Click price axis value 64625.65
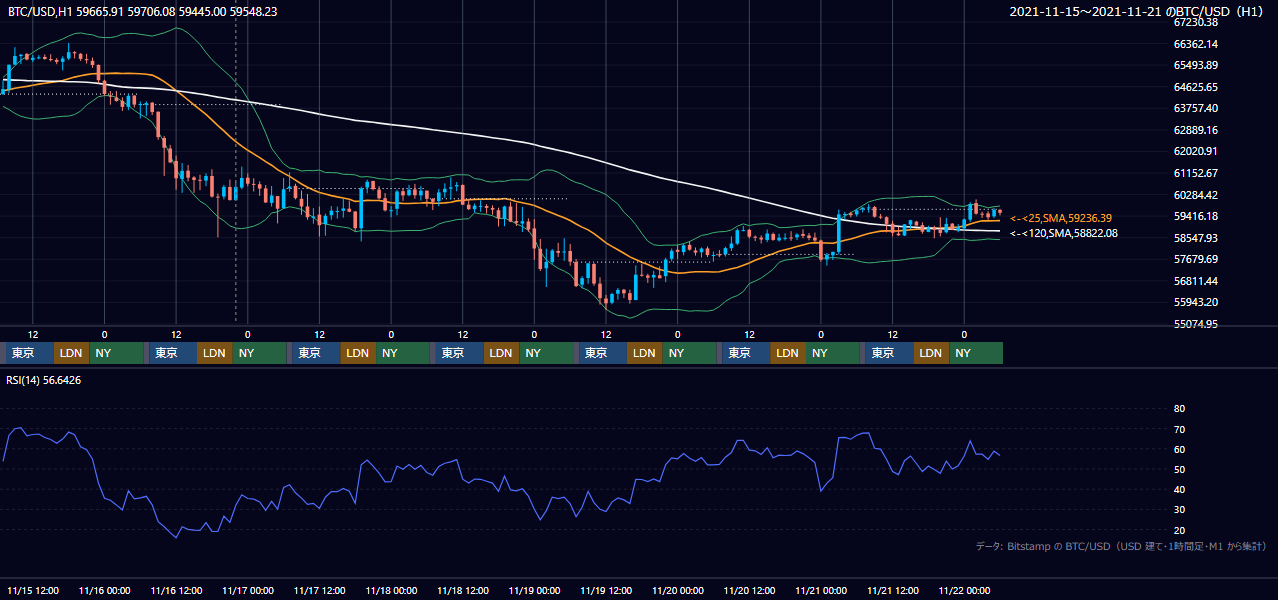The width and height of the screenshot is (1278, 600). pyautogui.click(x=1196, y=87)
